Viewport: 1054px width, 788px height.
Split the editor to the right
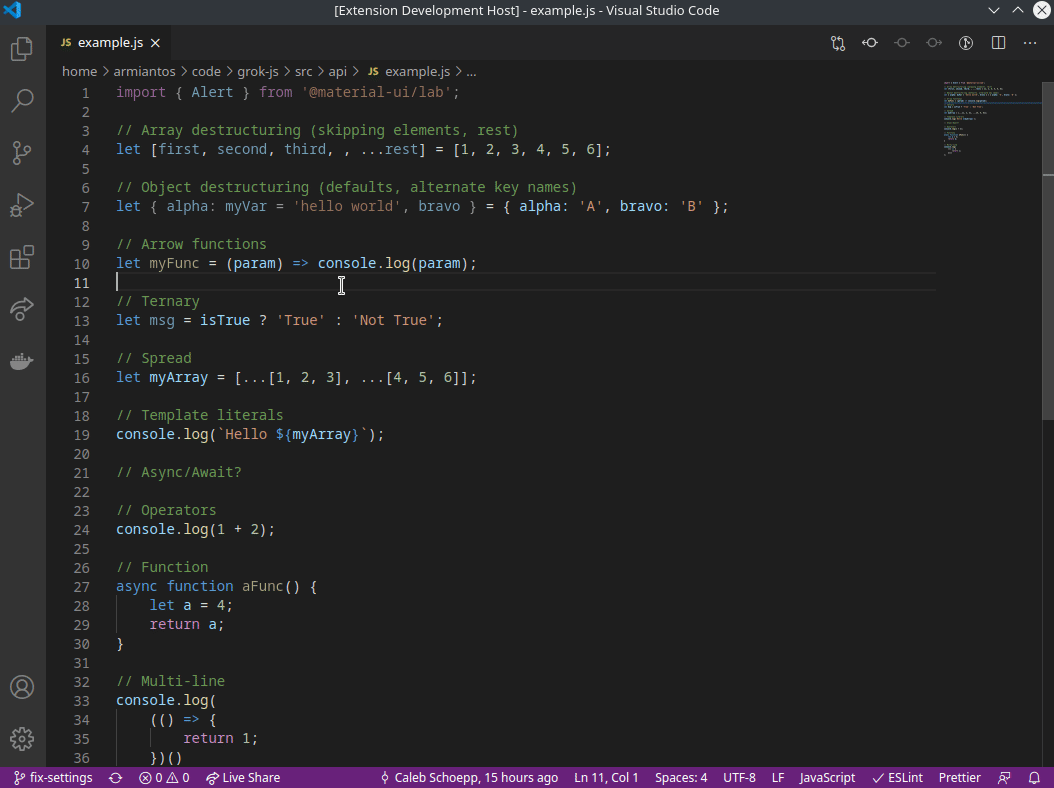[998, 43]
